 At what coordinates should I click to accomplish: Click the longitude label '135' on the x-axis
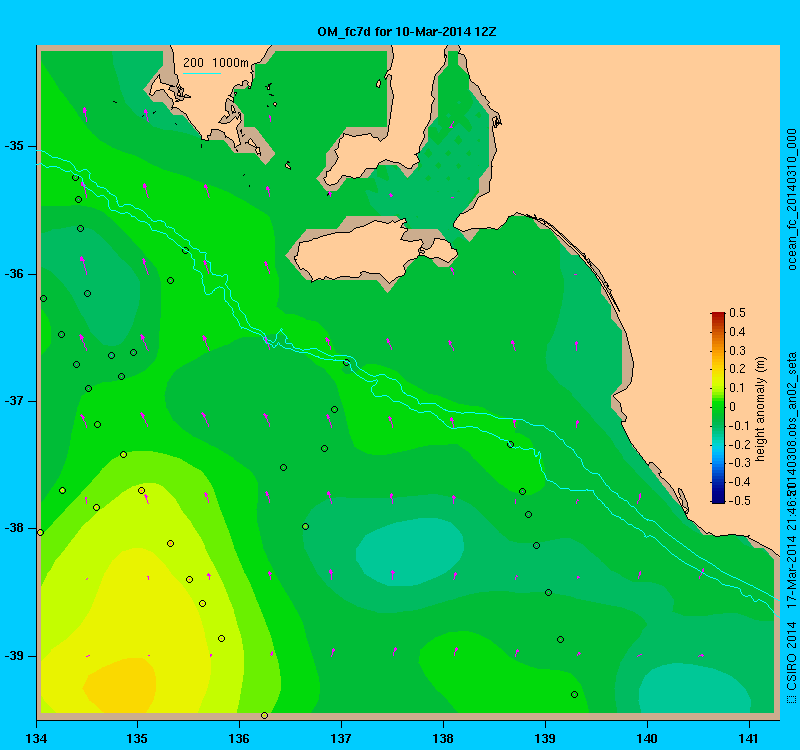click(137, 739)
